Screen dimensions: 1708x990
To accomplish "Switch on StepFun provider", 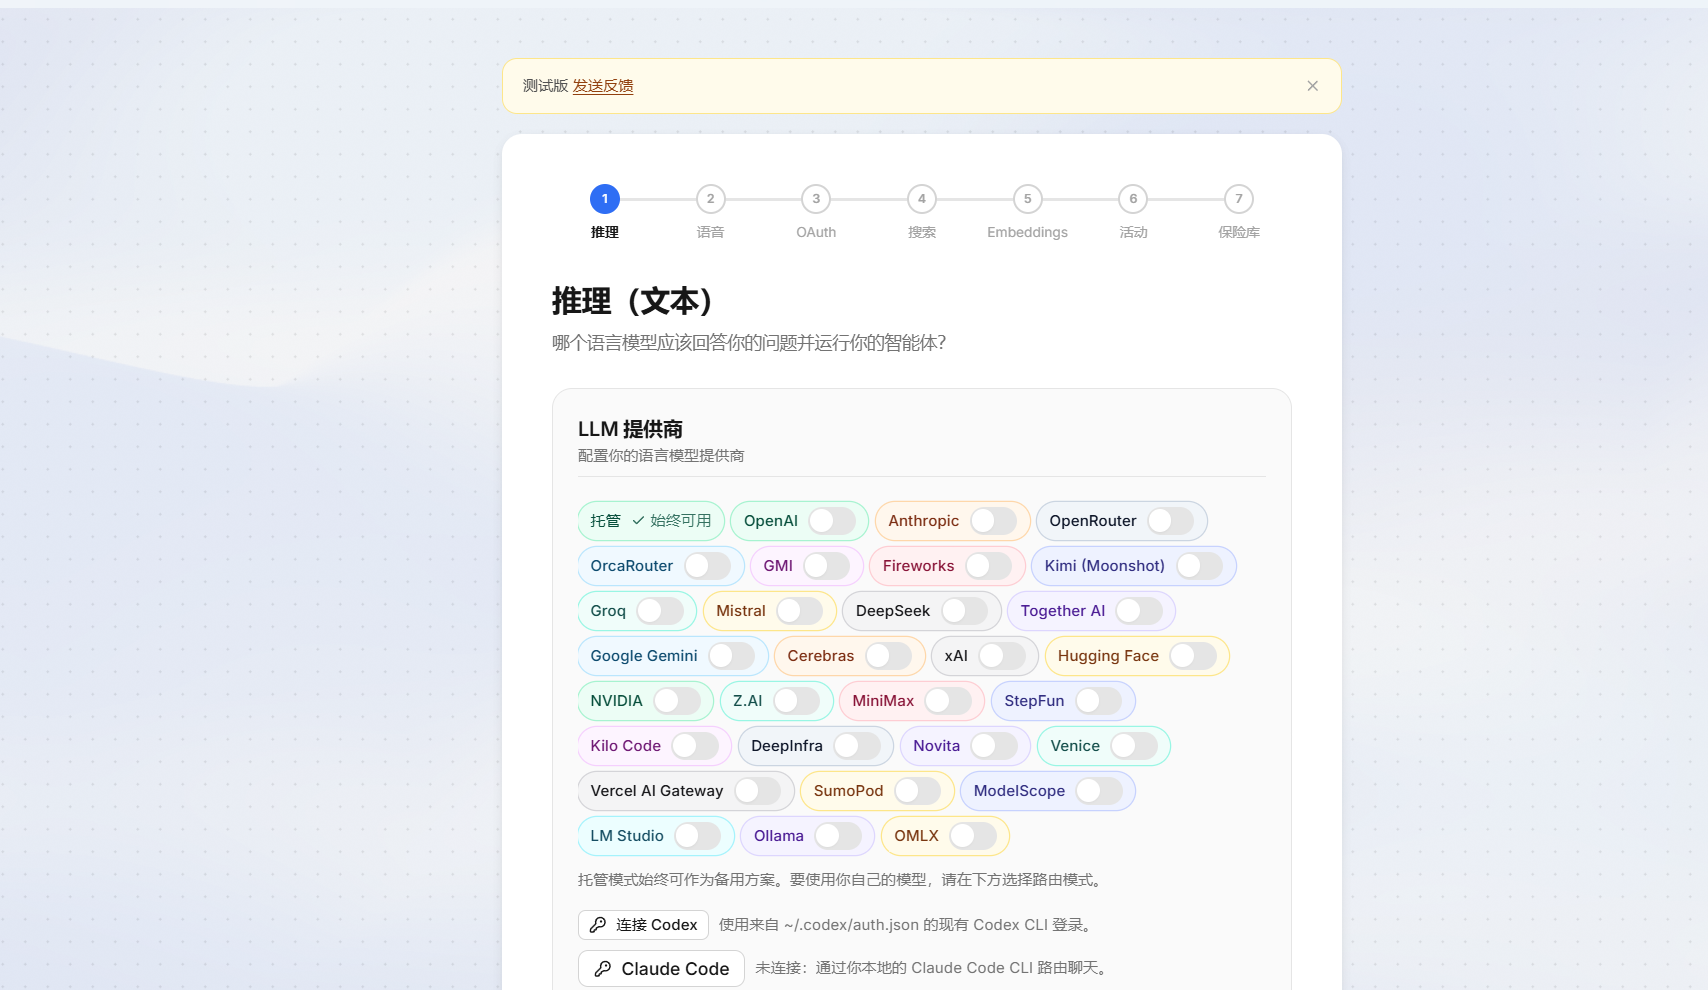I will tap(1099, 701).
